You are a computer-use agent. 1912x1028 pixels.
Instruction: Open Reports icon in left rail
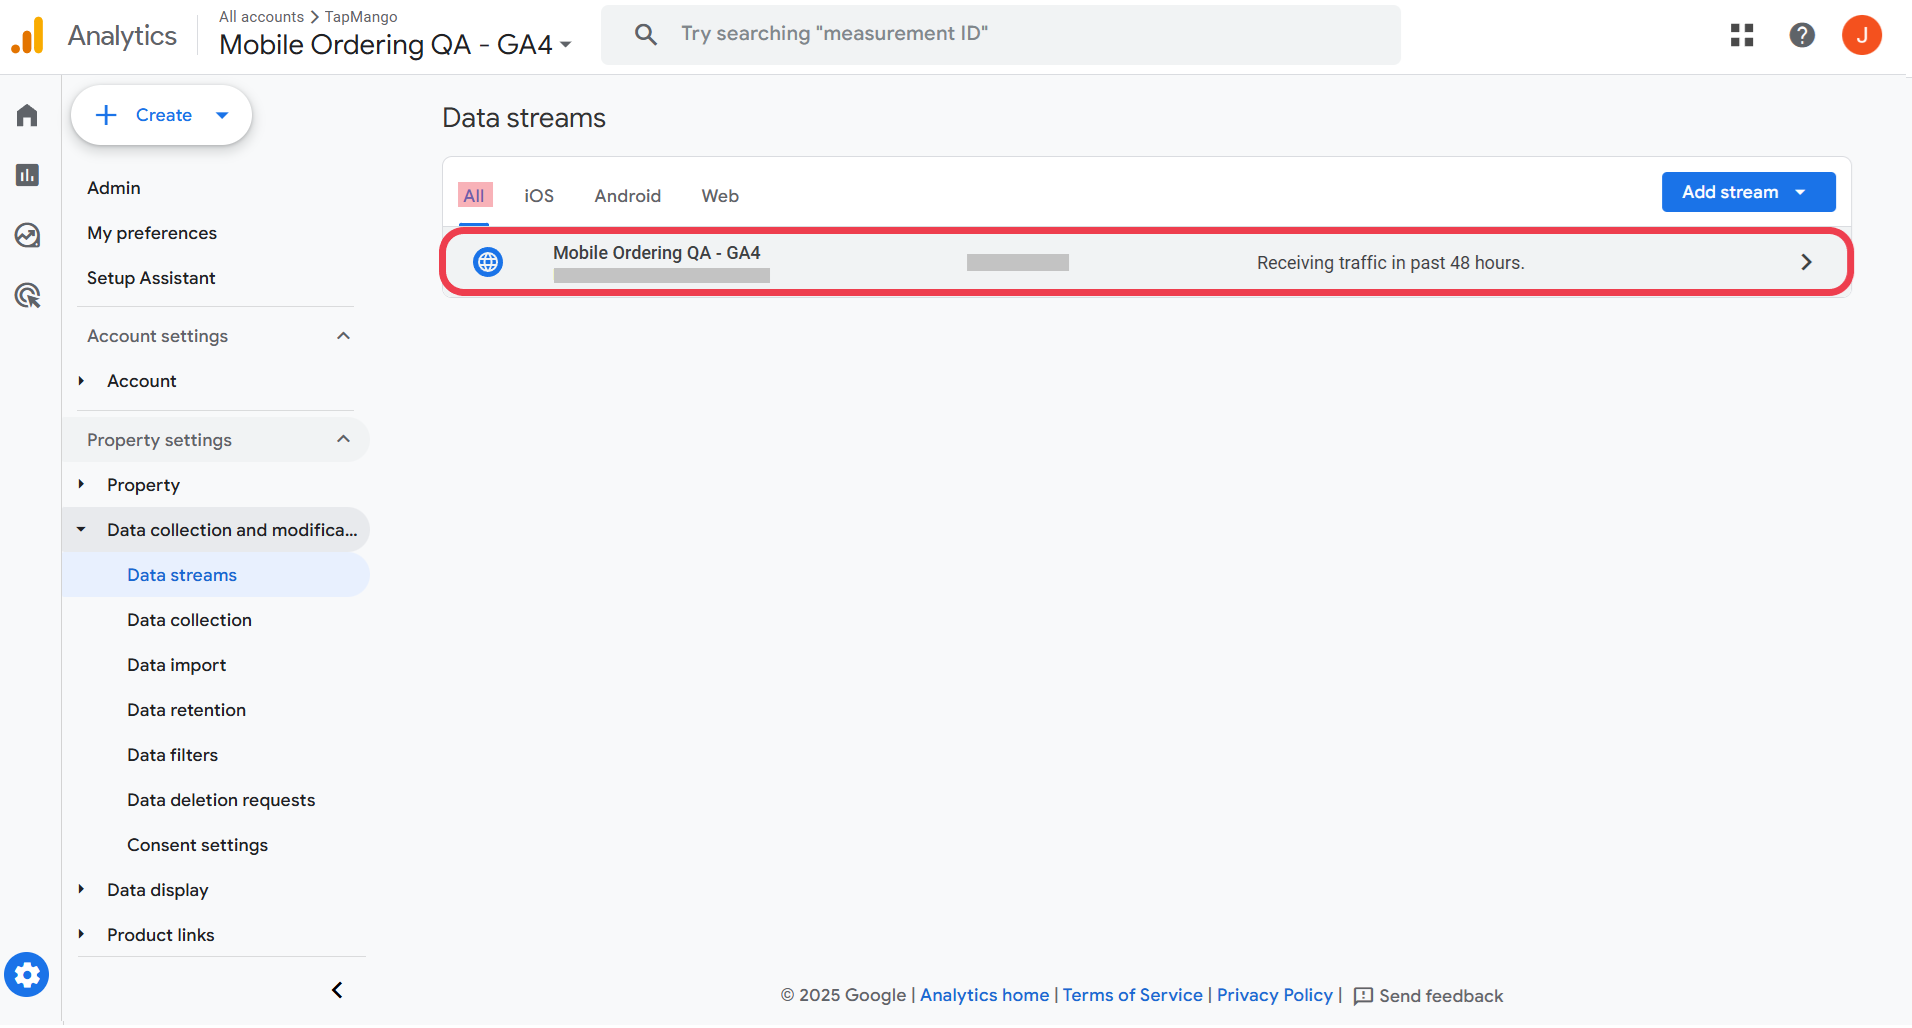27,175
